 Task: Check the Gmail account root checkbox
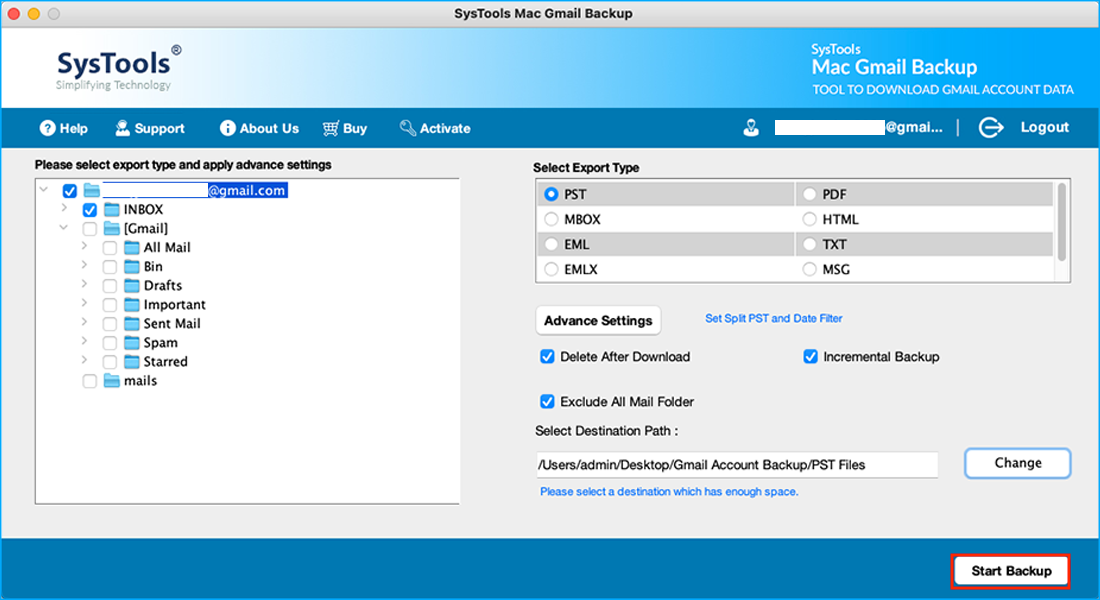(69, 191)
